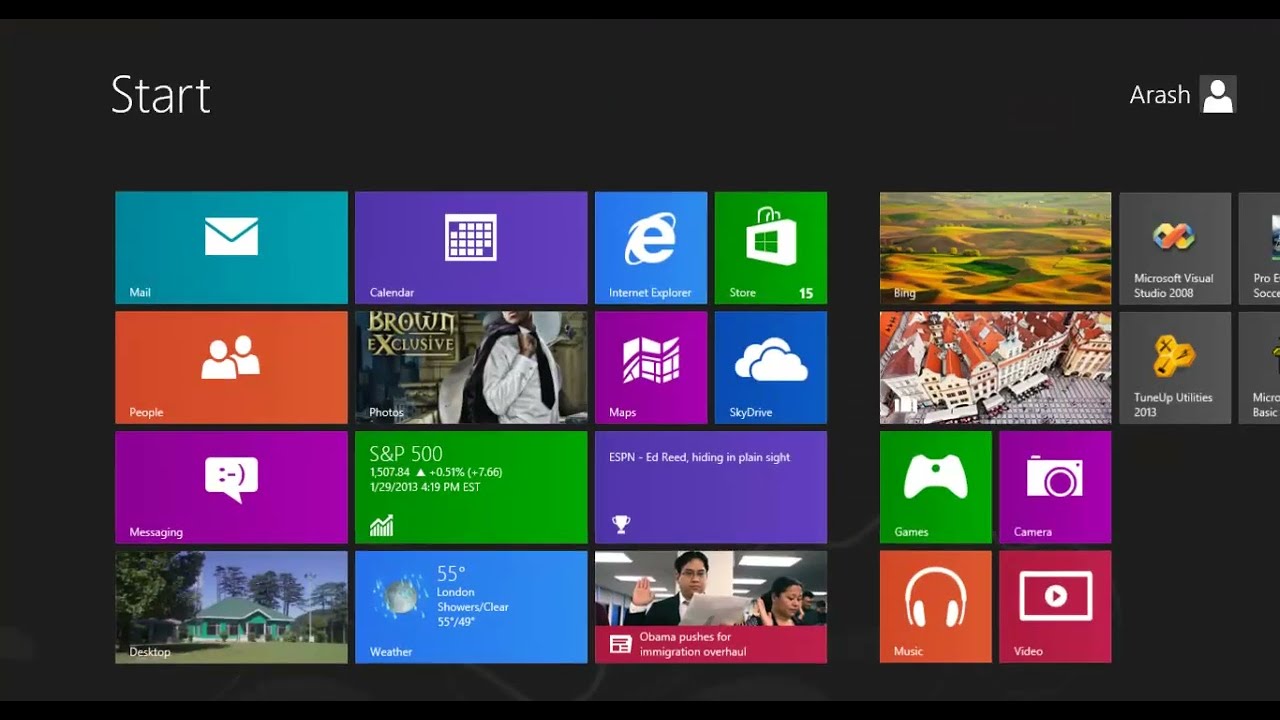Open the ESPN Ed Reed sports tile
1280x720 pixels.
click(x=711, y=487)
